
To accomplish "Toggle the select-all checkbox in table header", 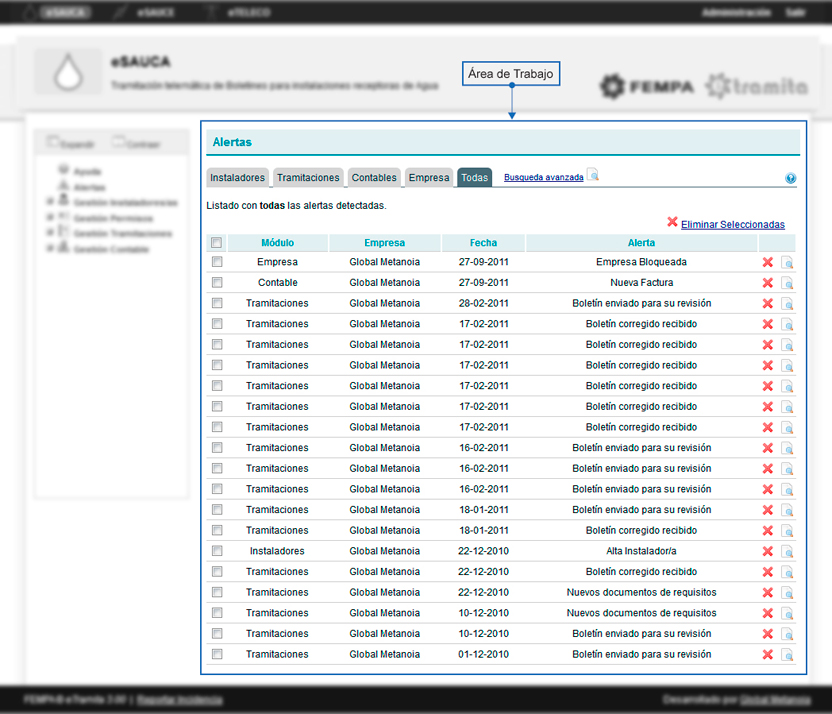I will pos(216,242).
